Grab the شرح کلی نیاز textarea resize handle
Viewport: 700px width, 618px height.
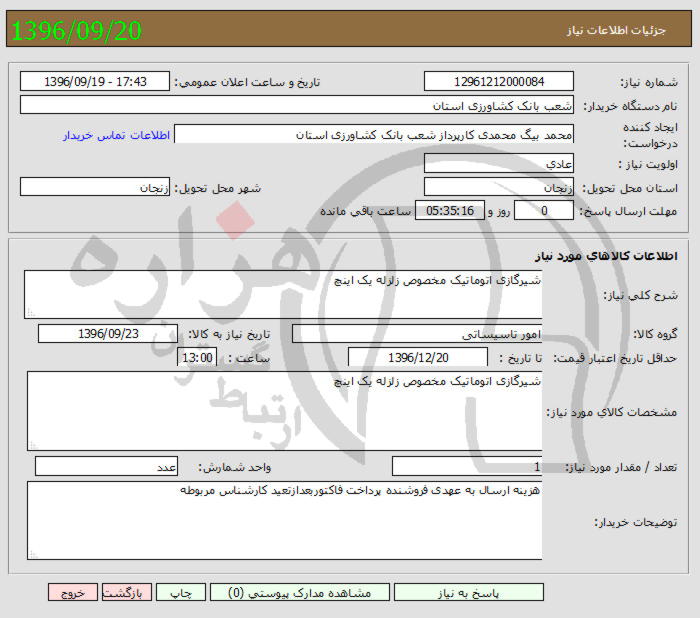tap(31, 313)
